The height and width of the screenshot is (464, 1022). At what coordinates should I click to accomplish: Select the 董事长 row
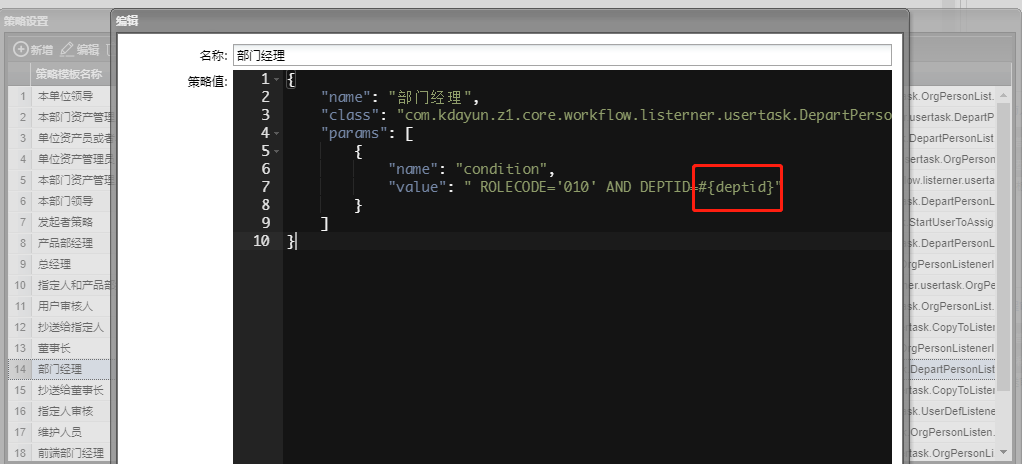(54, 348)
